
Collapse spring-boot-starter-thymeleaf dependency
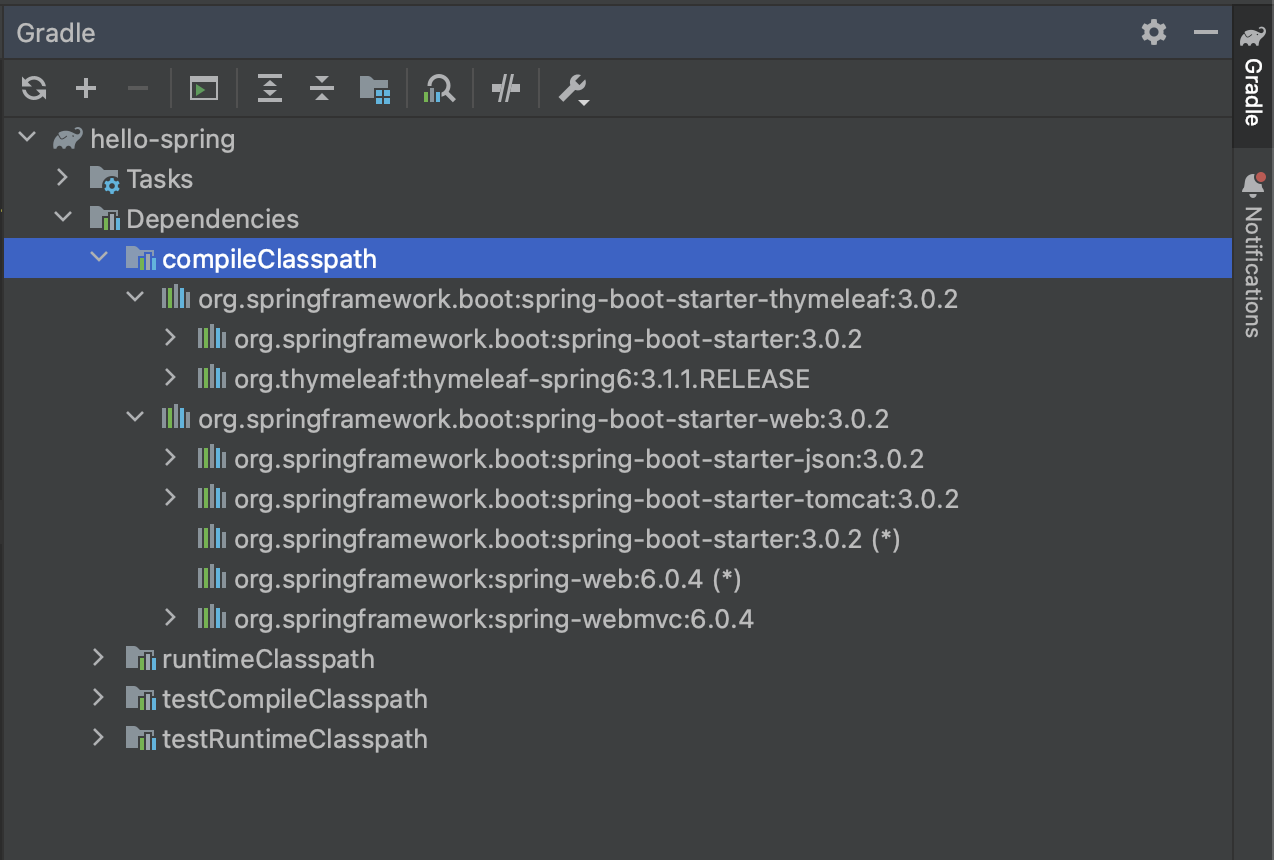coord(134,298)
